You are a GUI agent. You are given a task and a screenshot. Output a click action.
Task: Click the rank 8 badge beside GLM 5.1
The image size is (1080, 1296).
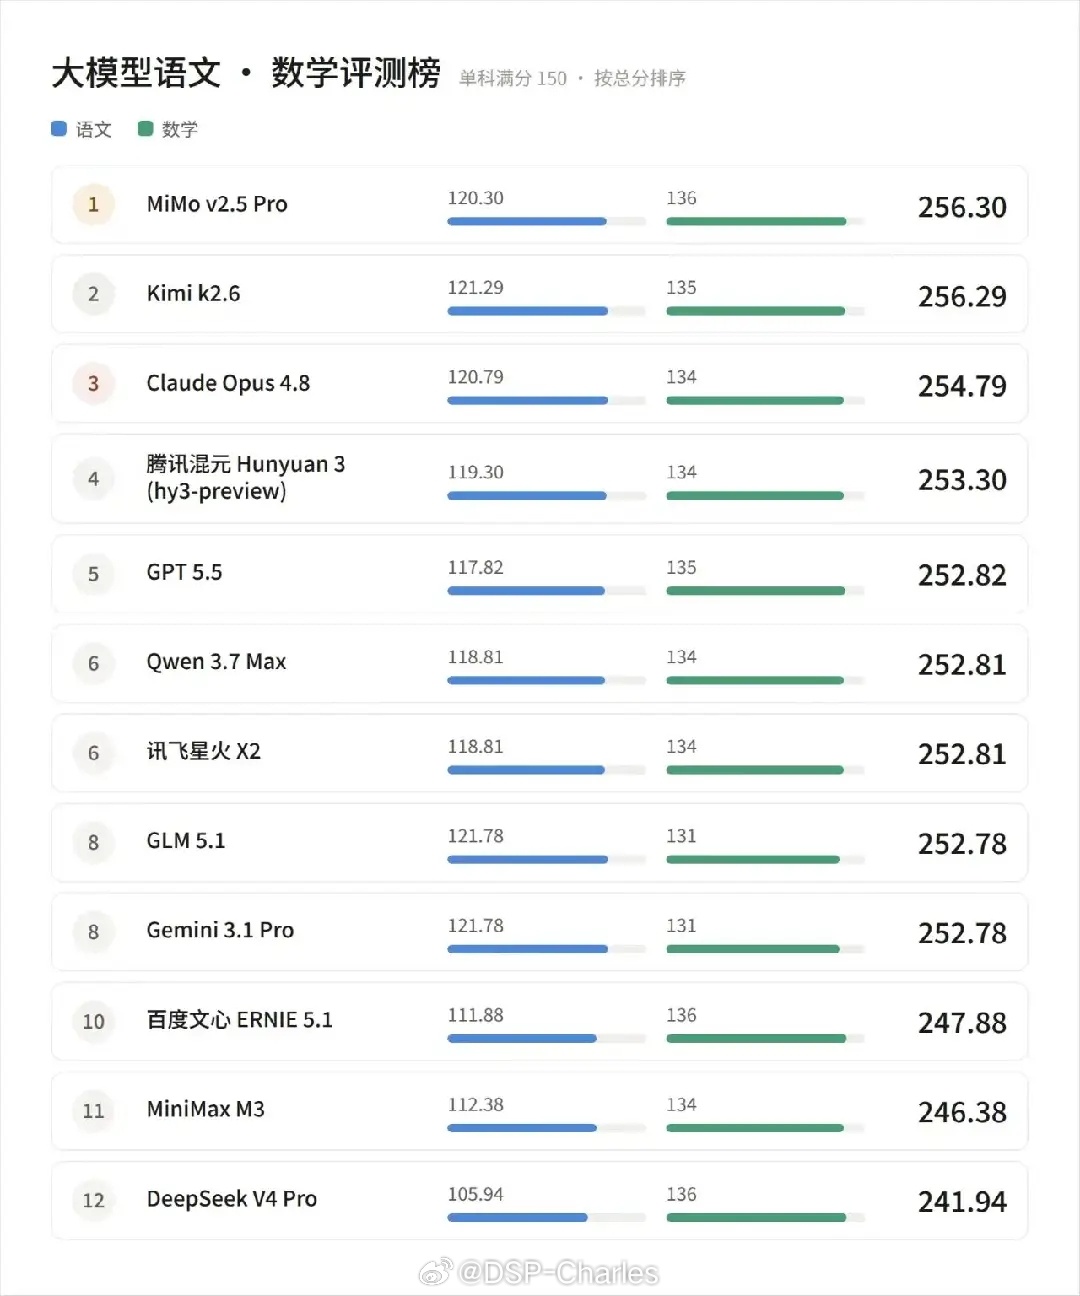point(93,843)
